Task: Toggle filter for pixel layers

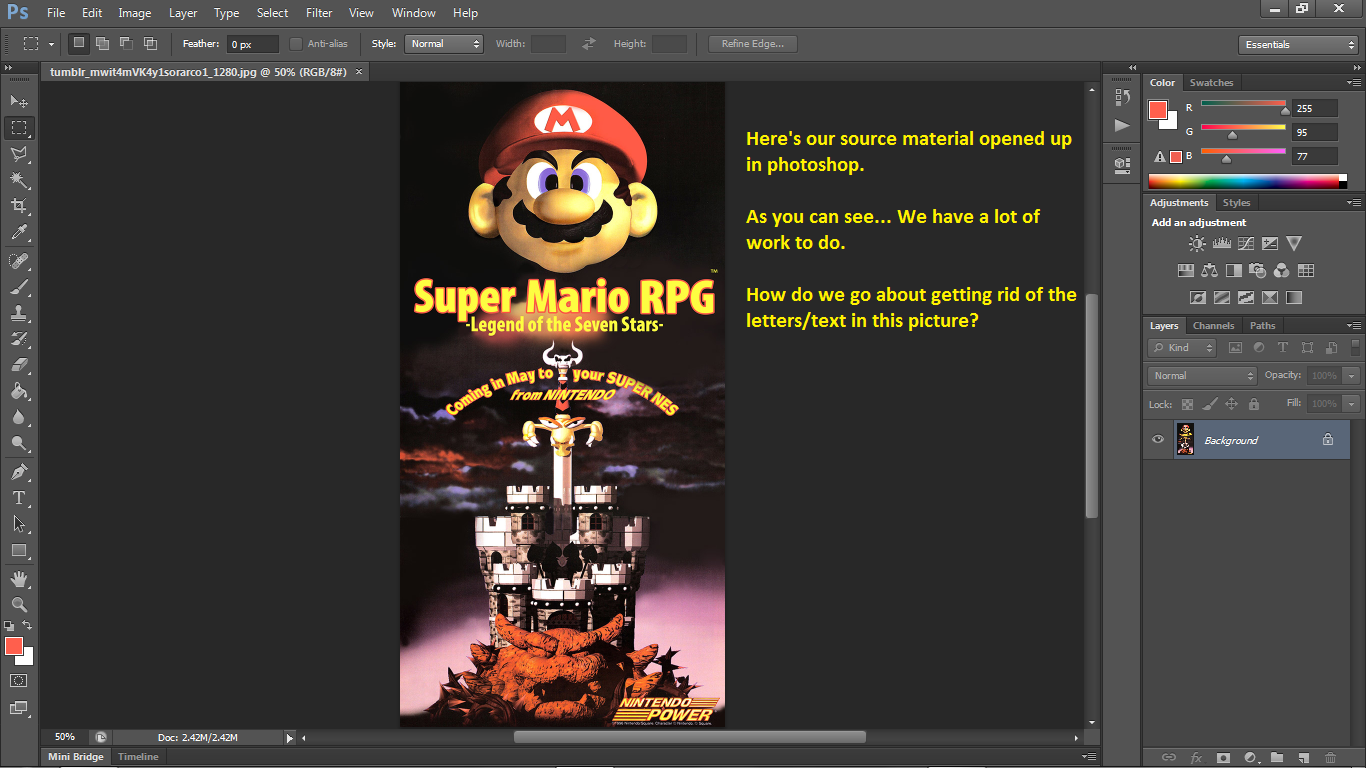Action: pos(1235,348)
